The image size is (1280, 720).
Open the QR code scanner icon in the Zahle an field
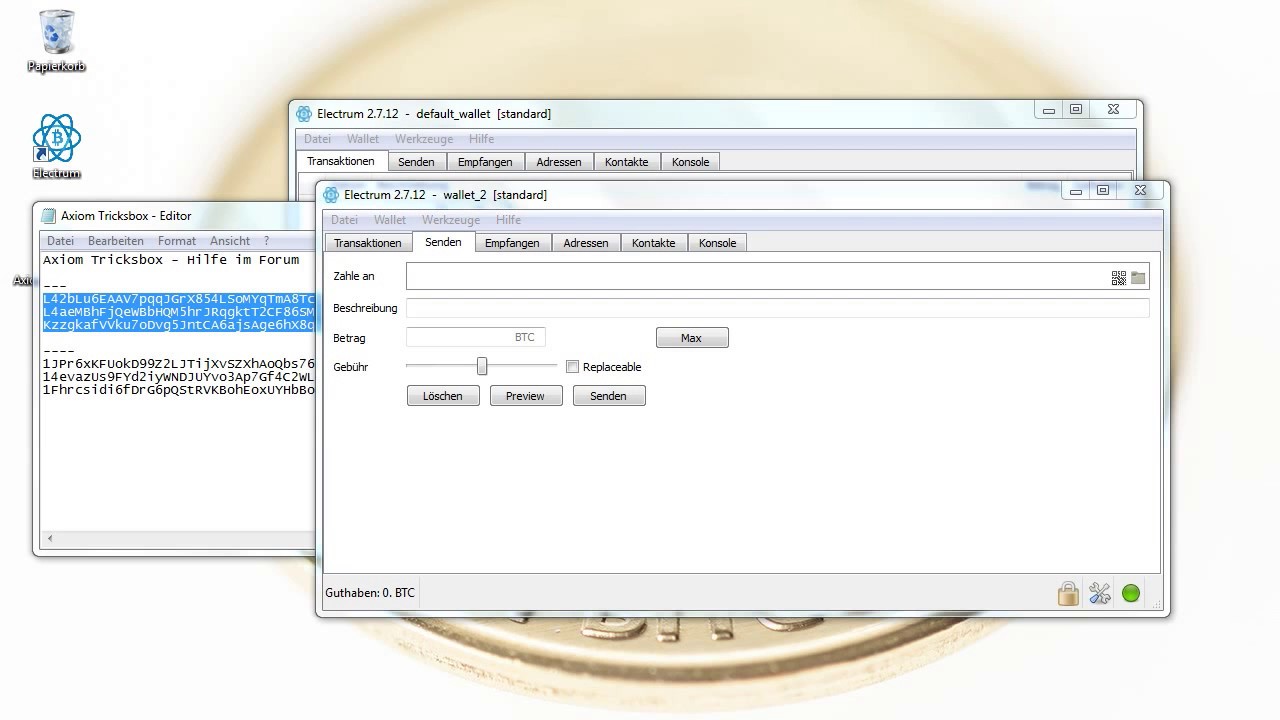coord(1119,278)
